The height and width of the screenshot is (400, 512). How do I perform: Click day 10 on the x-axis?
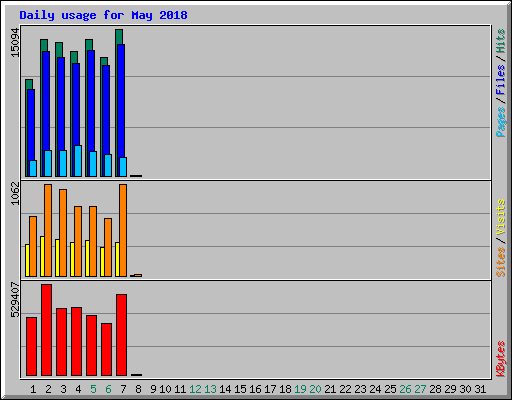tap(165, 389)
